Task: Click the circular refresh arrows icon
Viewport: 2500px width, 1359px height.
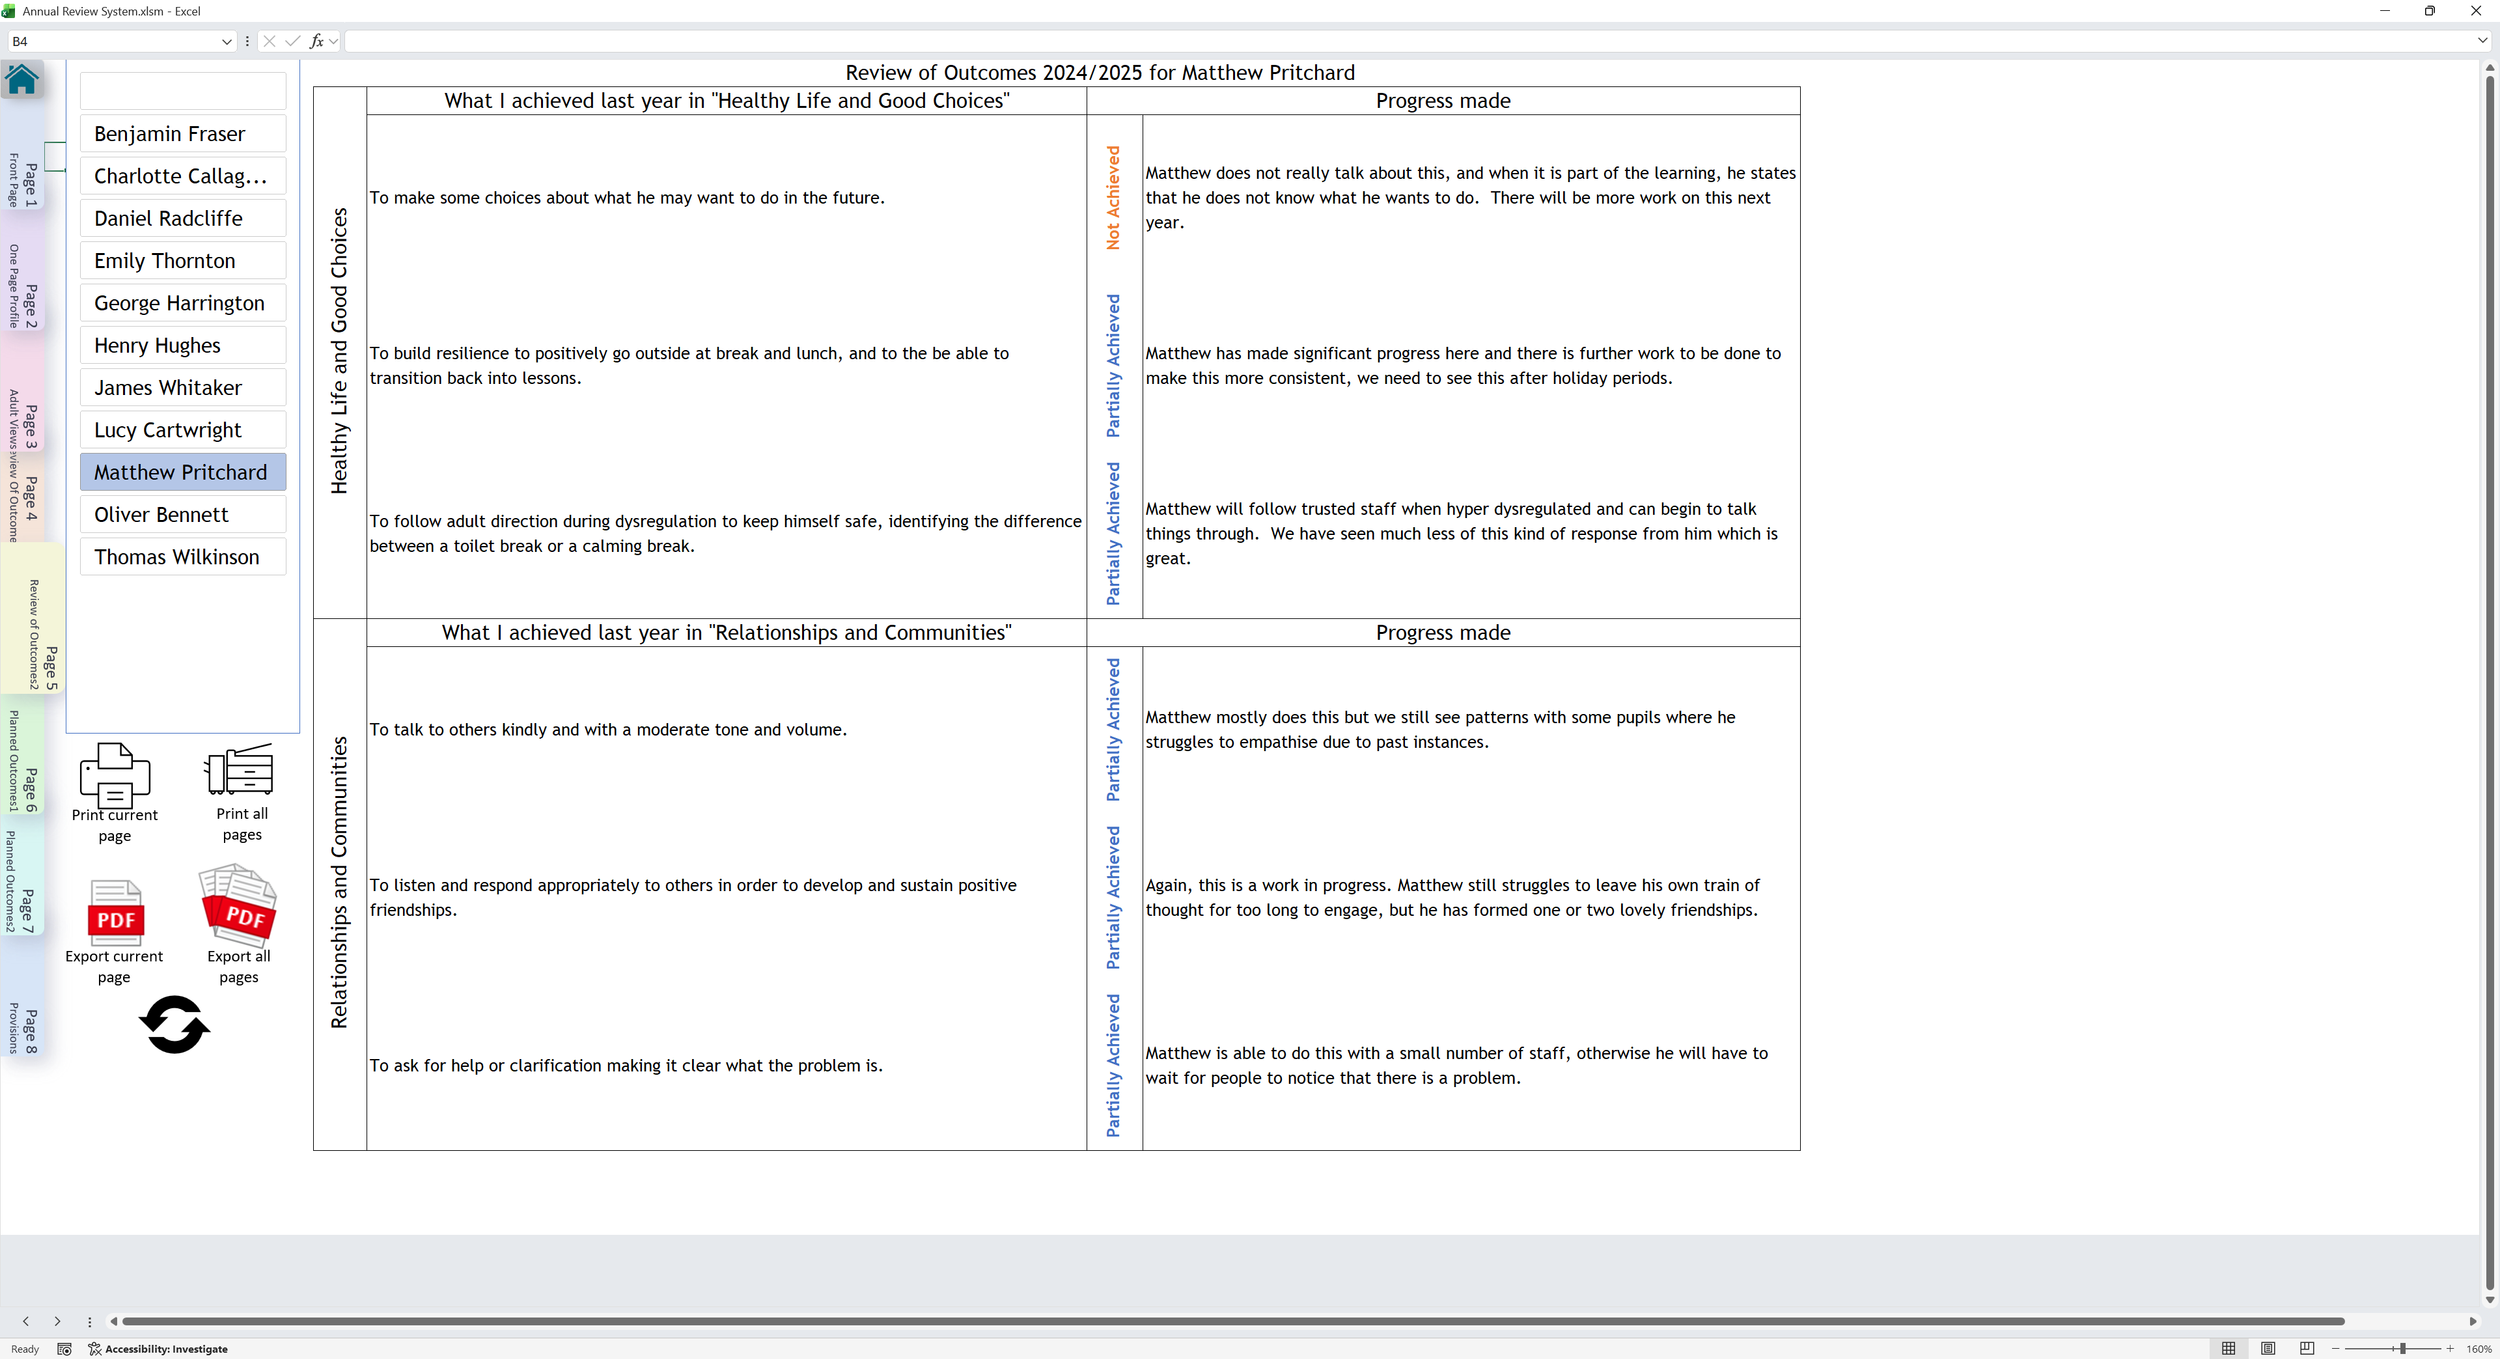Action: [x=174, y=1025]
